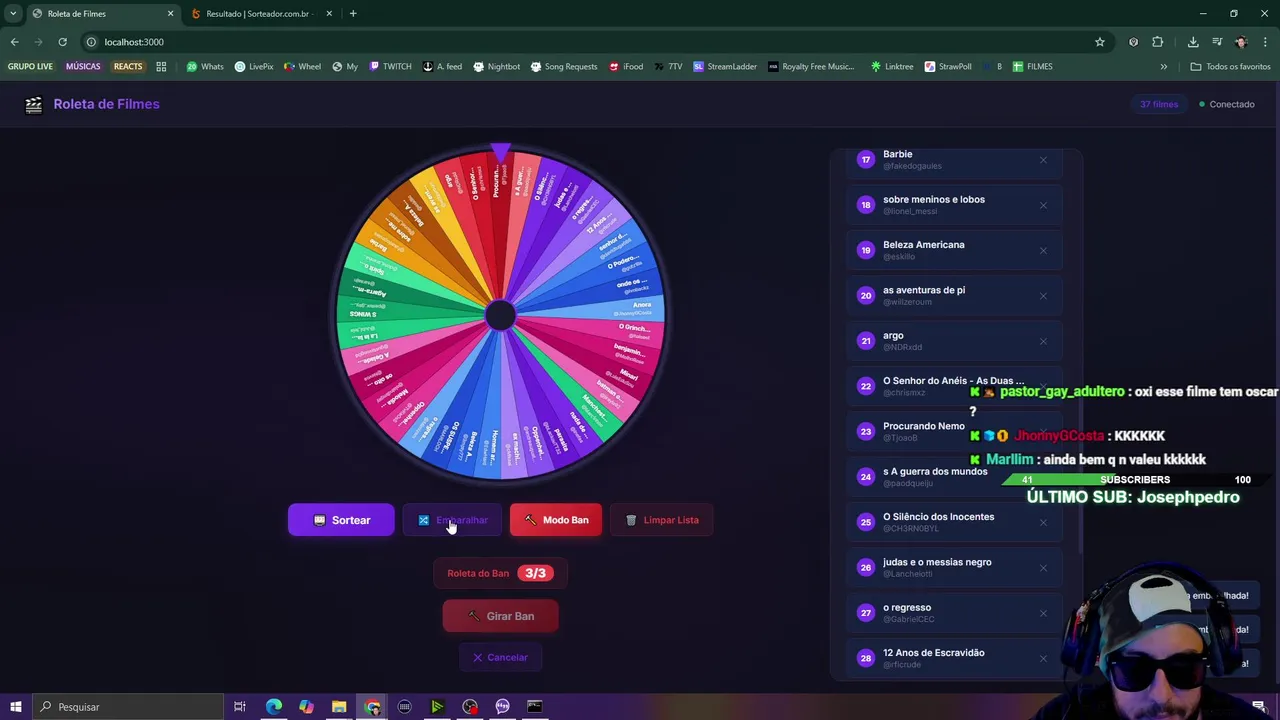Open the MÚSICAS bookmark folder

click(x=83, y=67)
